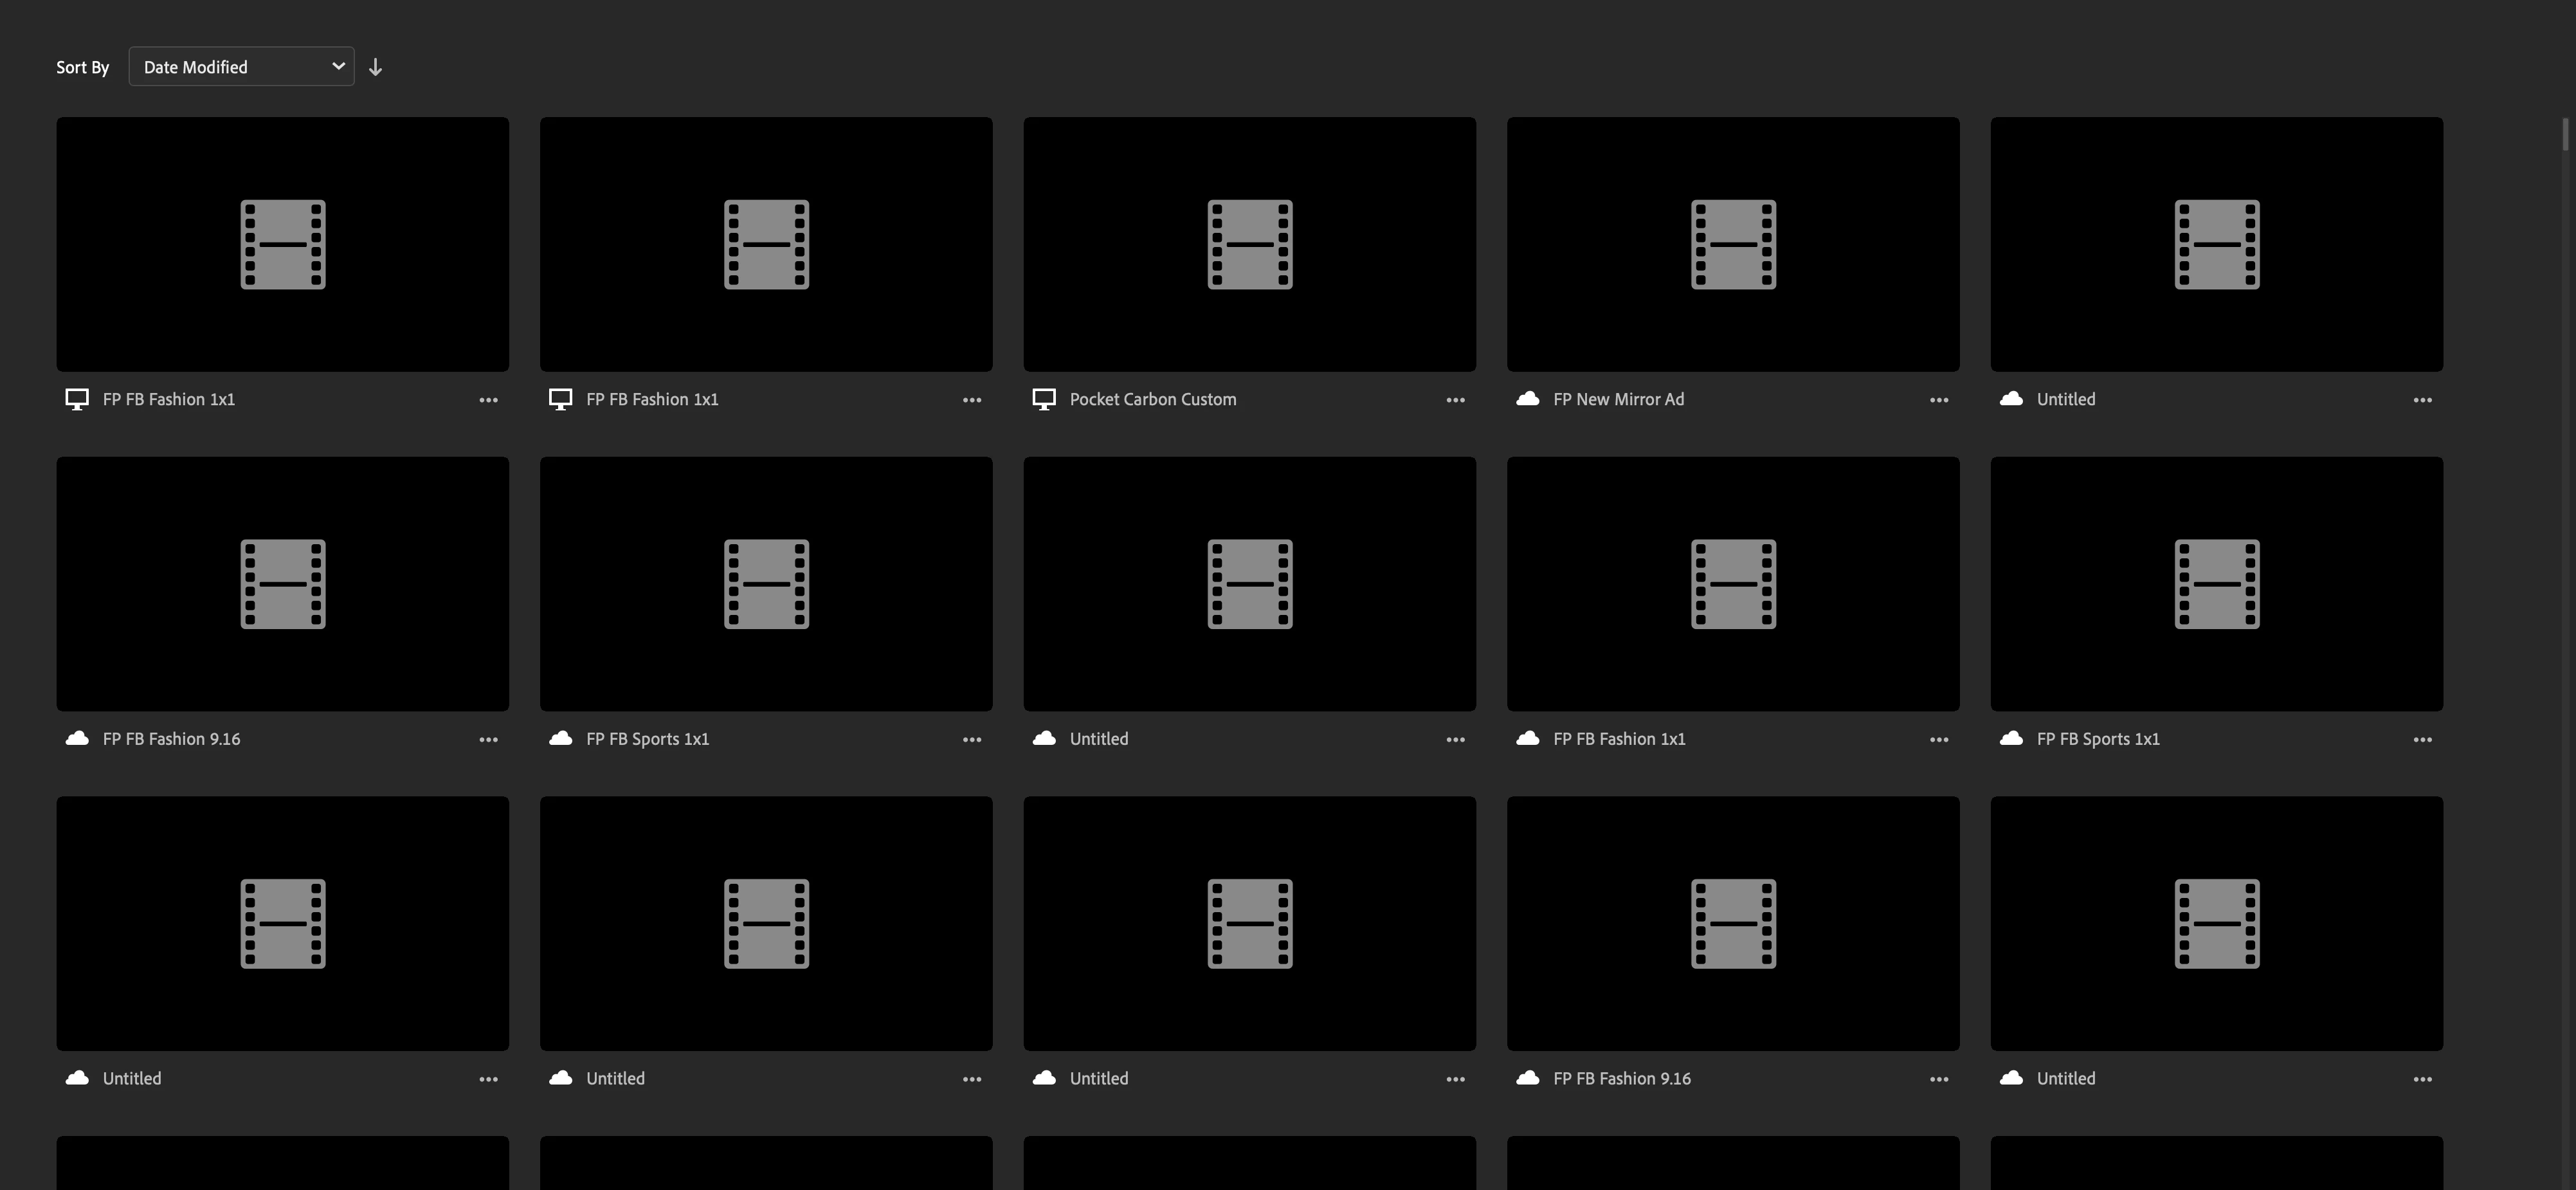Viewport: 2576px width, 1190px height.
Task: Click the monitor icon beside Pocket Carbon Custom
Action: (x=1043, y=399)
